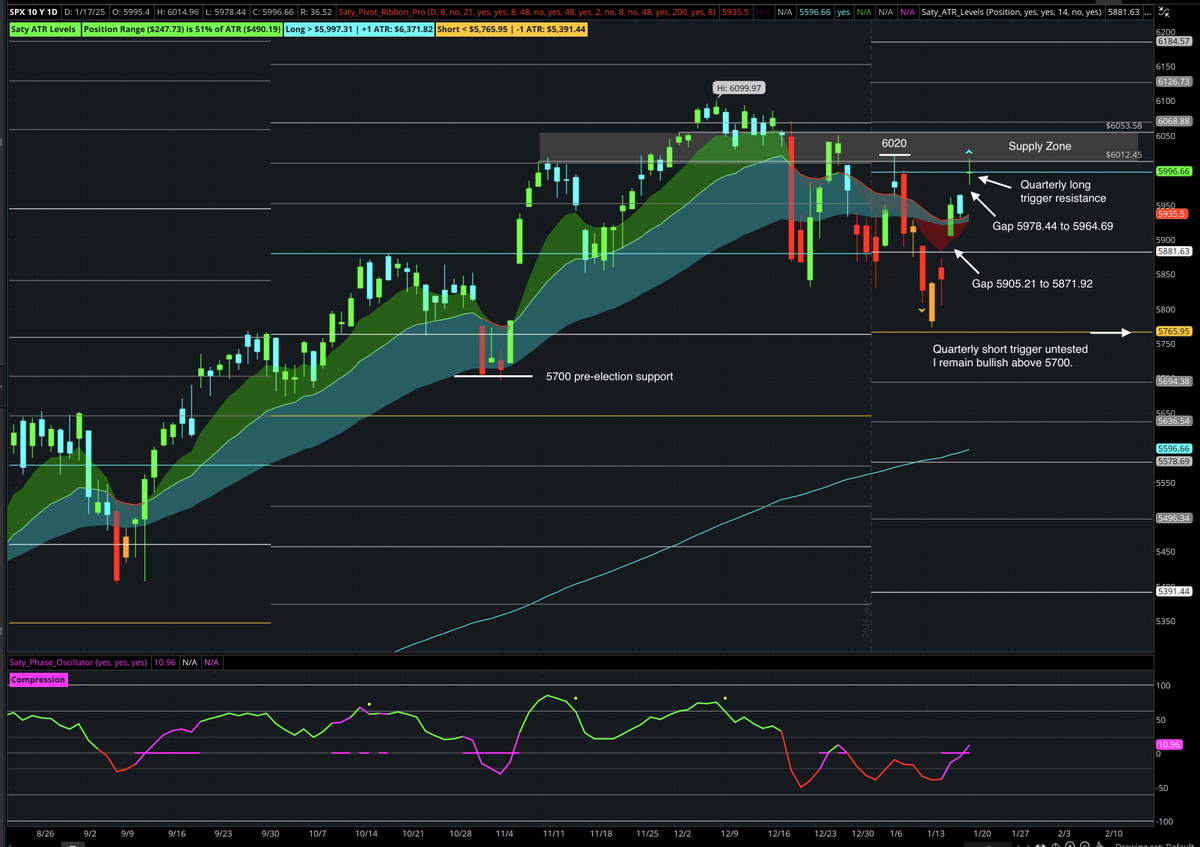1200x847 pixels.
Task: Toggle the magenta Compression badge
Action: 38,679
